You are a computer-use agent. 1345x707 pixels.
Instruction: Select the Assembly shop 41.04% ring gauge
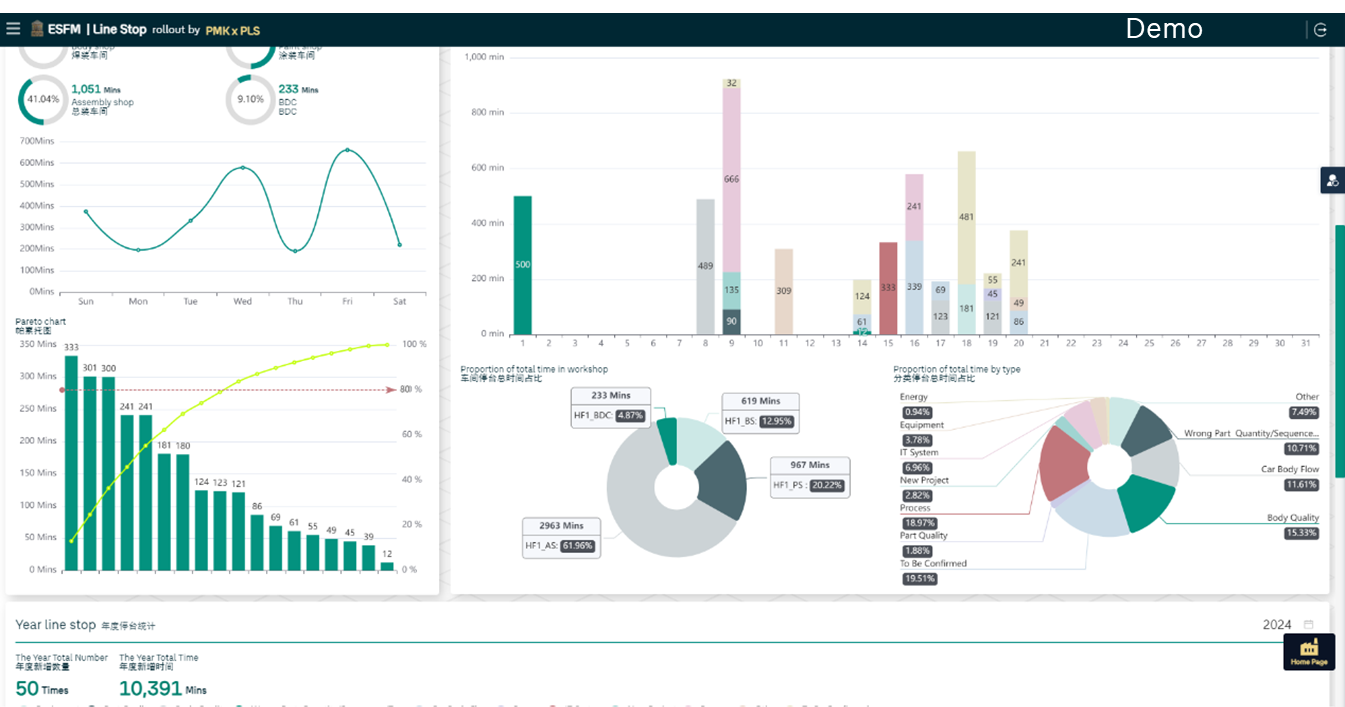[43, 100]
